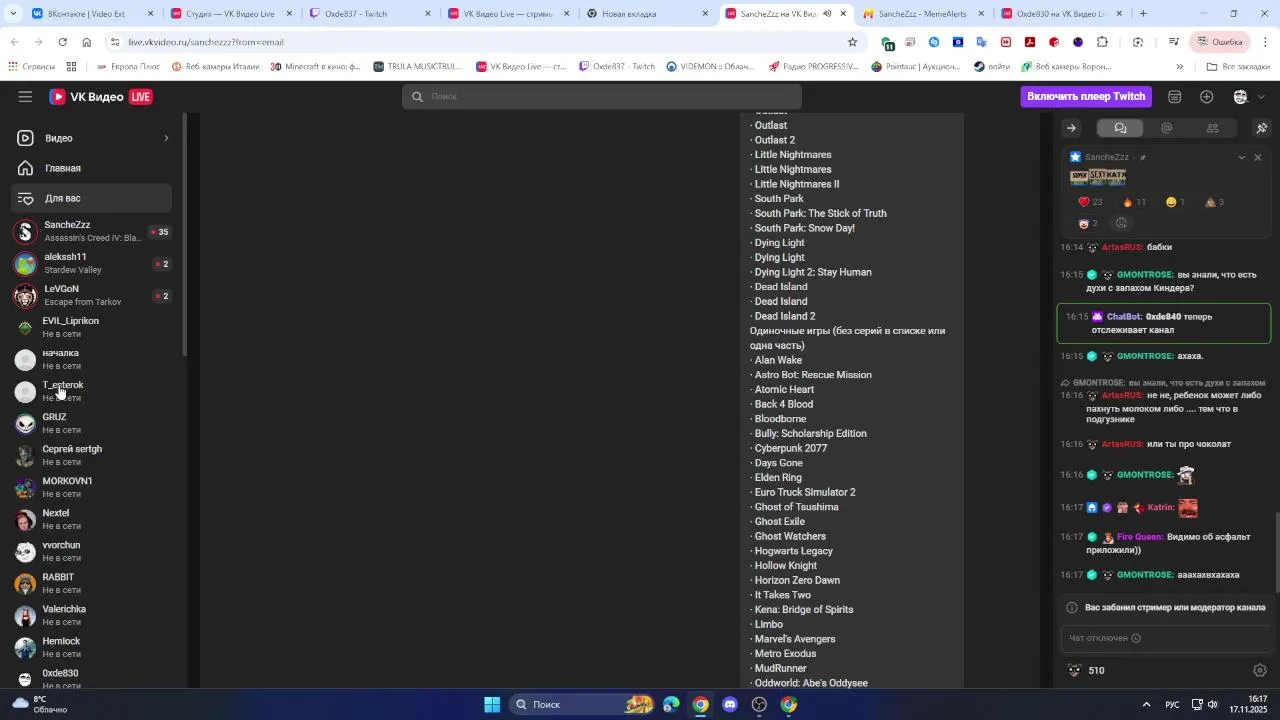Click Включить плеер Twitch button
The height and width of the screenshot is (720, 1280).
click(x=1086, y=97)
